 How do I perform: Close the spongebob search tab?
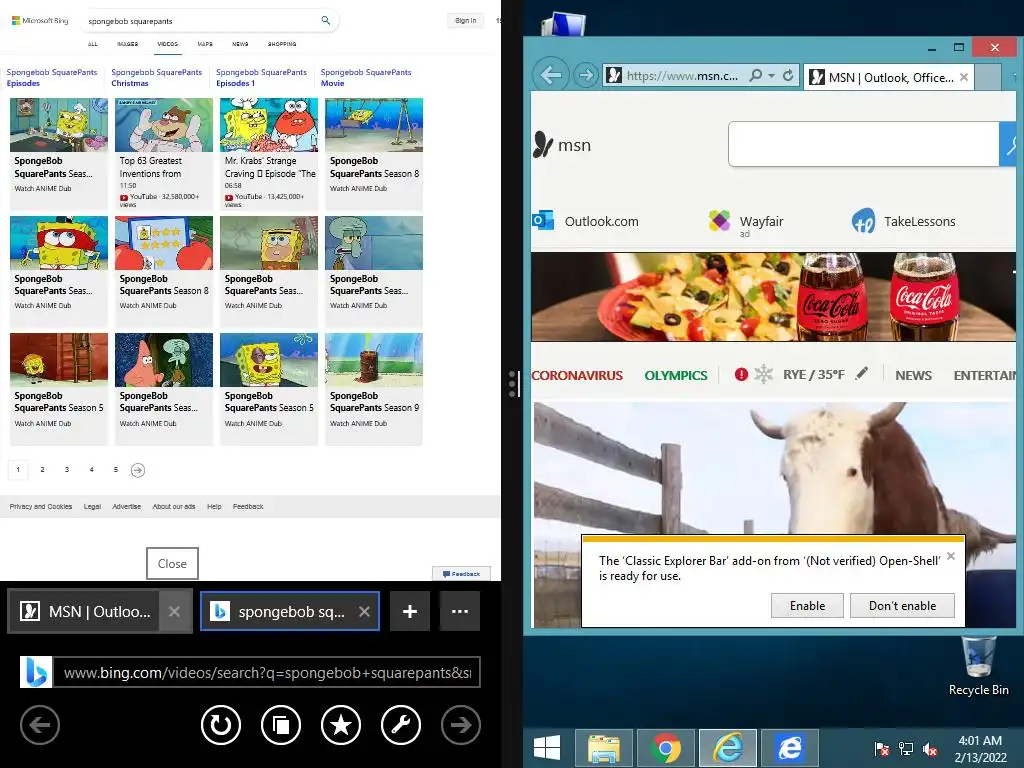click(364, 611)
